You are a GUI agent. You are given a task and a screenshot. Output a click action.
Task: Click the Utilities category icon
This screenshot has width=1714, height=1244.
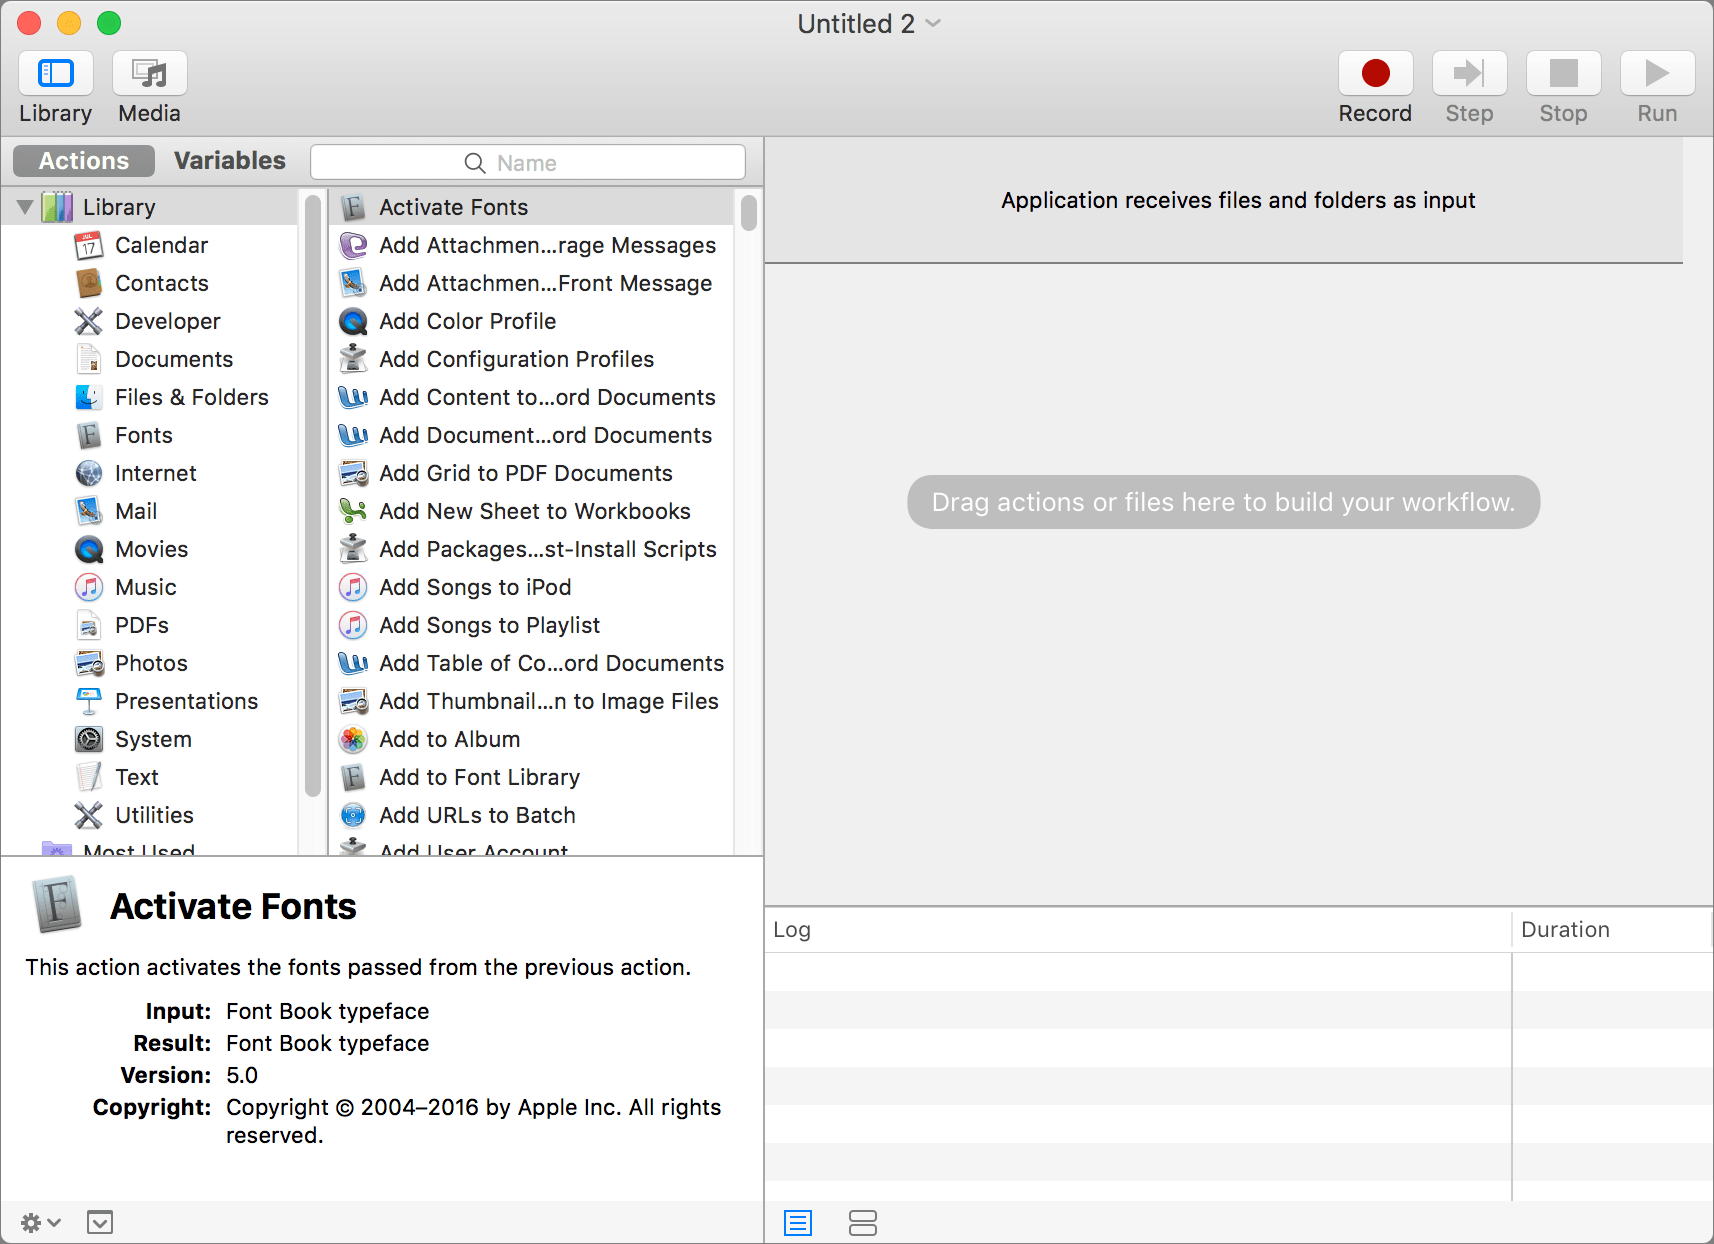[x=89, y=815]
